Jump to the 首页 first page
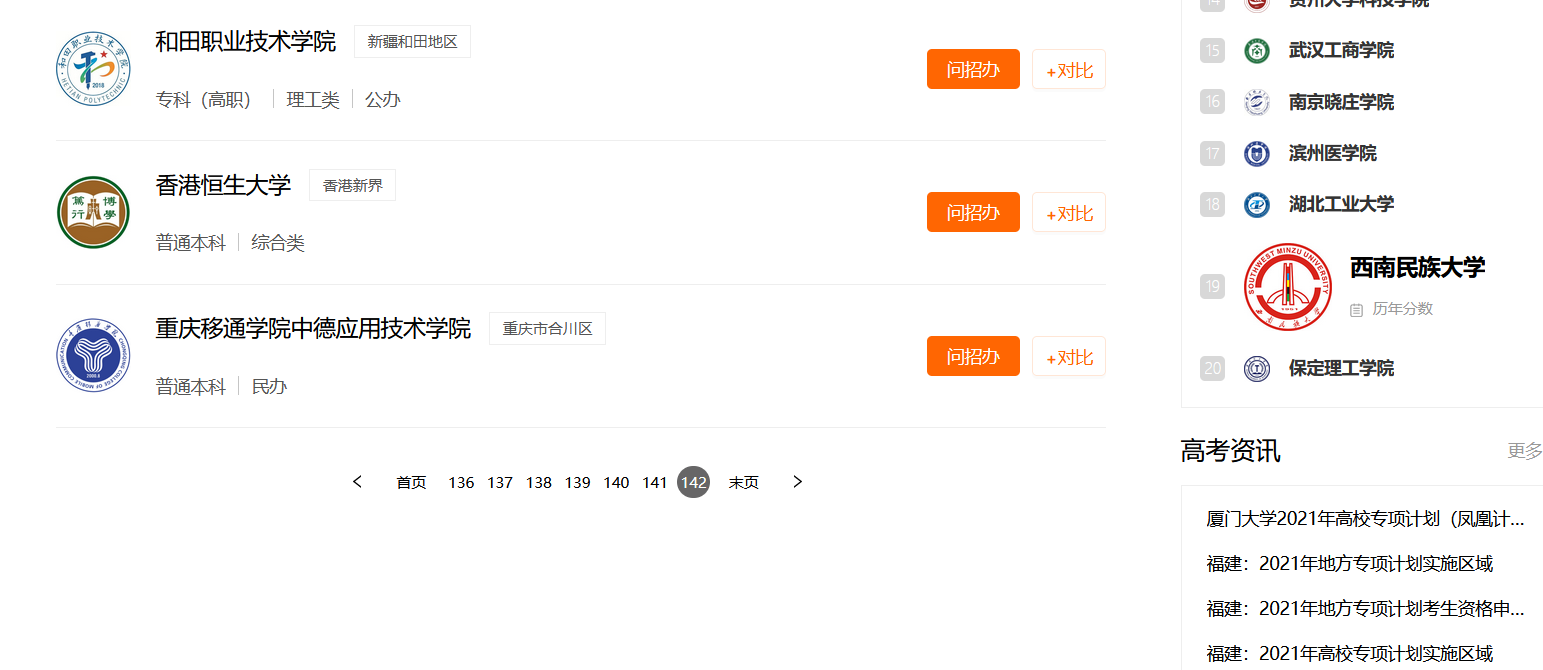 click(x=411, y=482)
